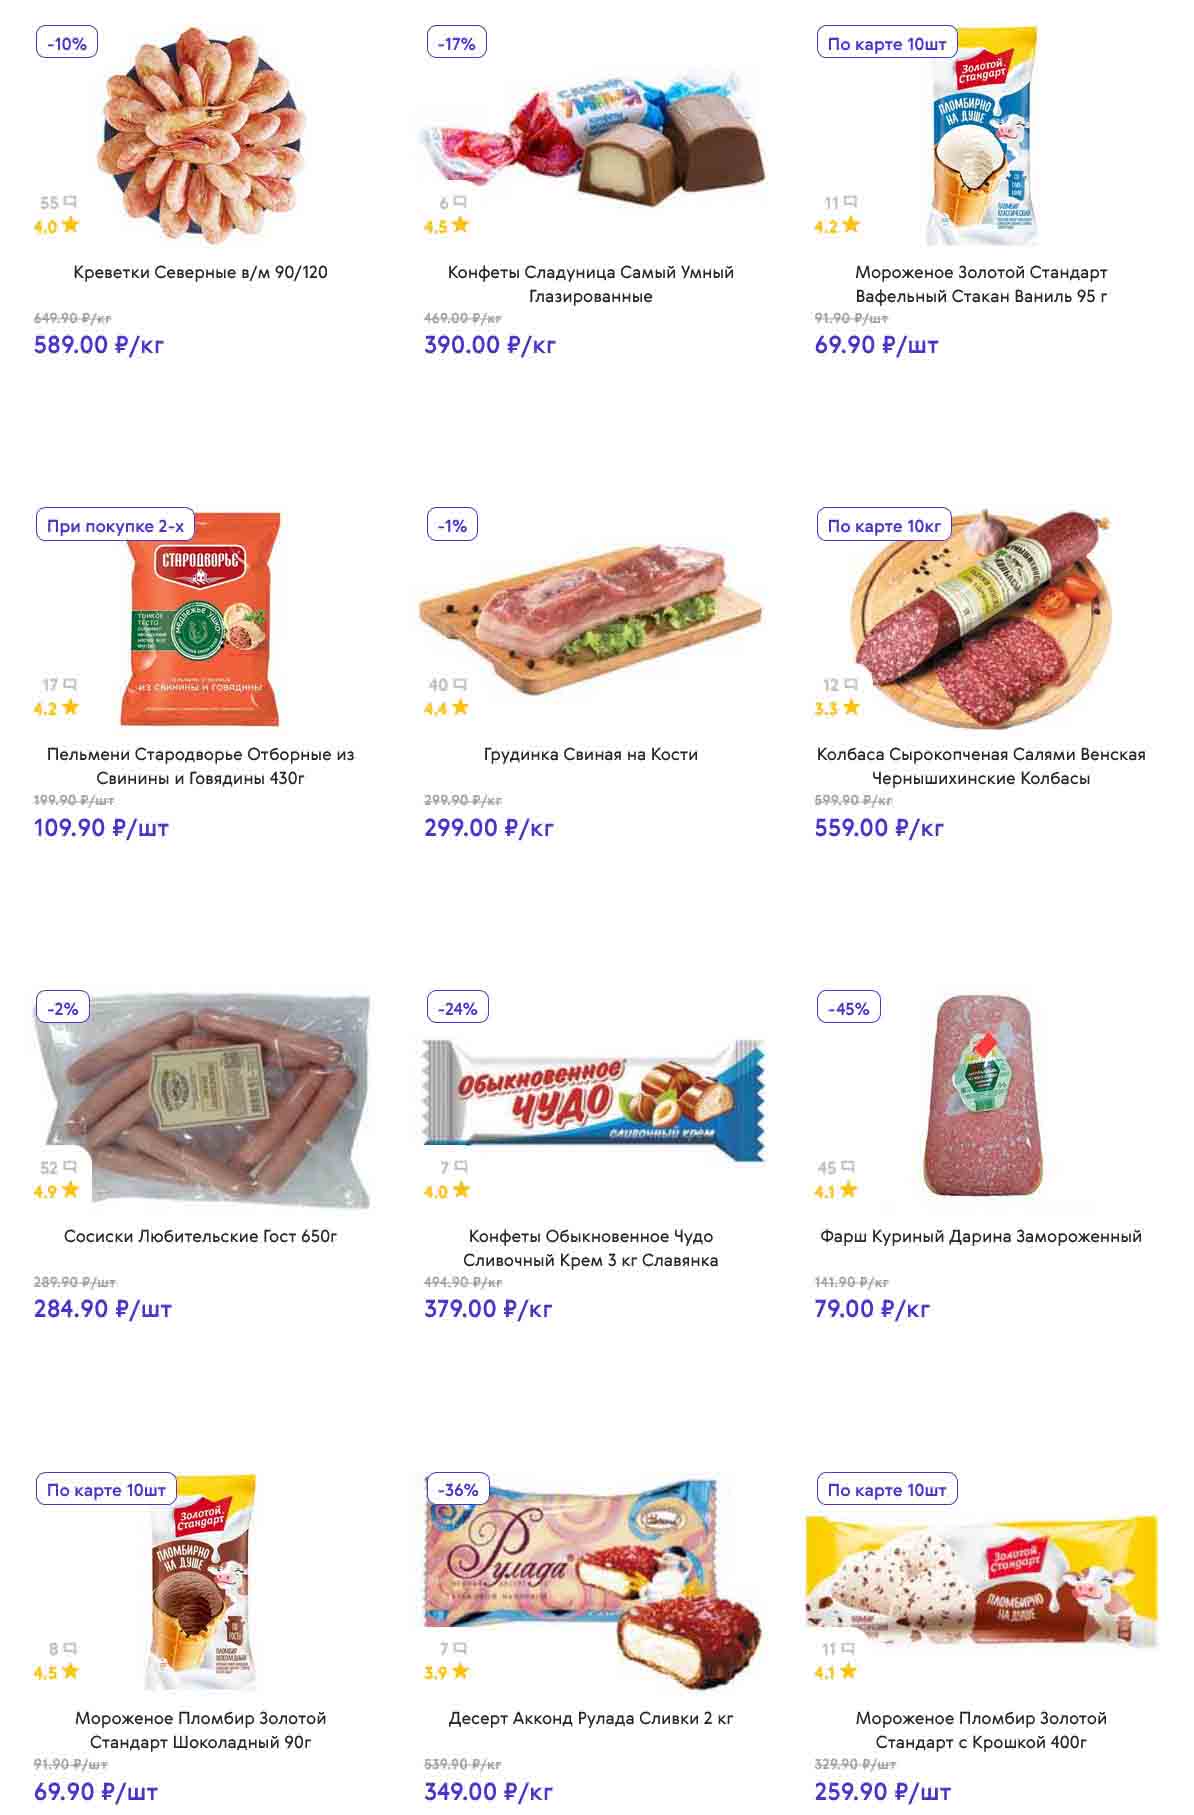Click the rating star on Десерт Рулада
This screenshot has width=1194, height=1815.
pyautogui.click(x=460, y=1671)
